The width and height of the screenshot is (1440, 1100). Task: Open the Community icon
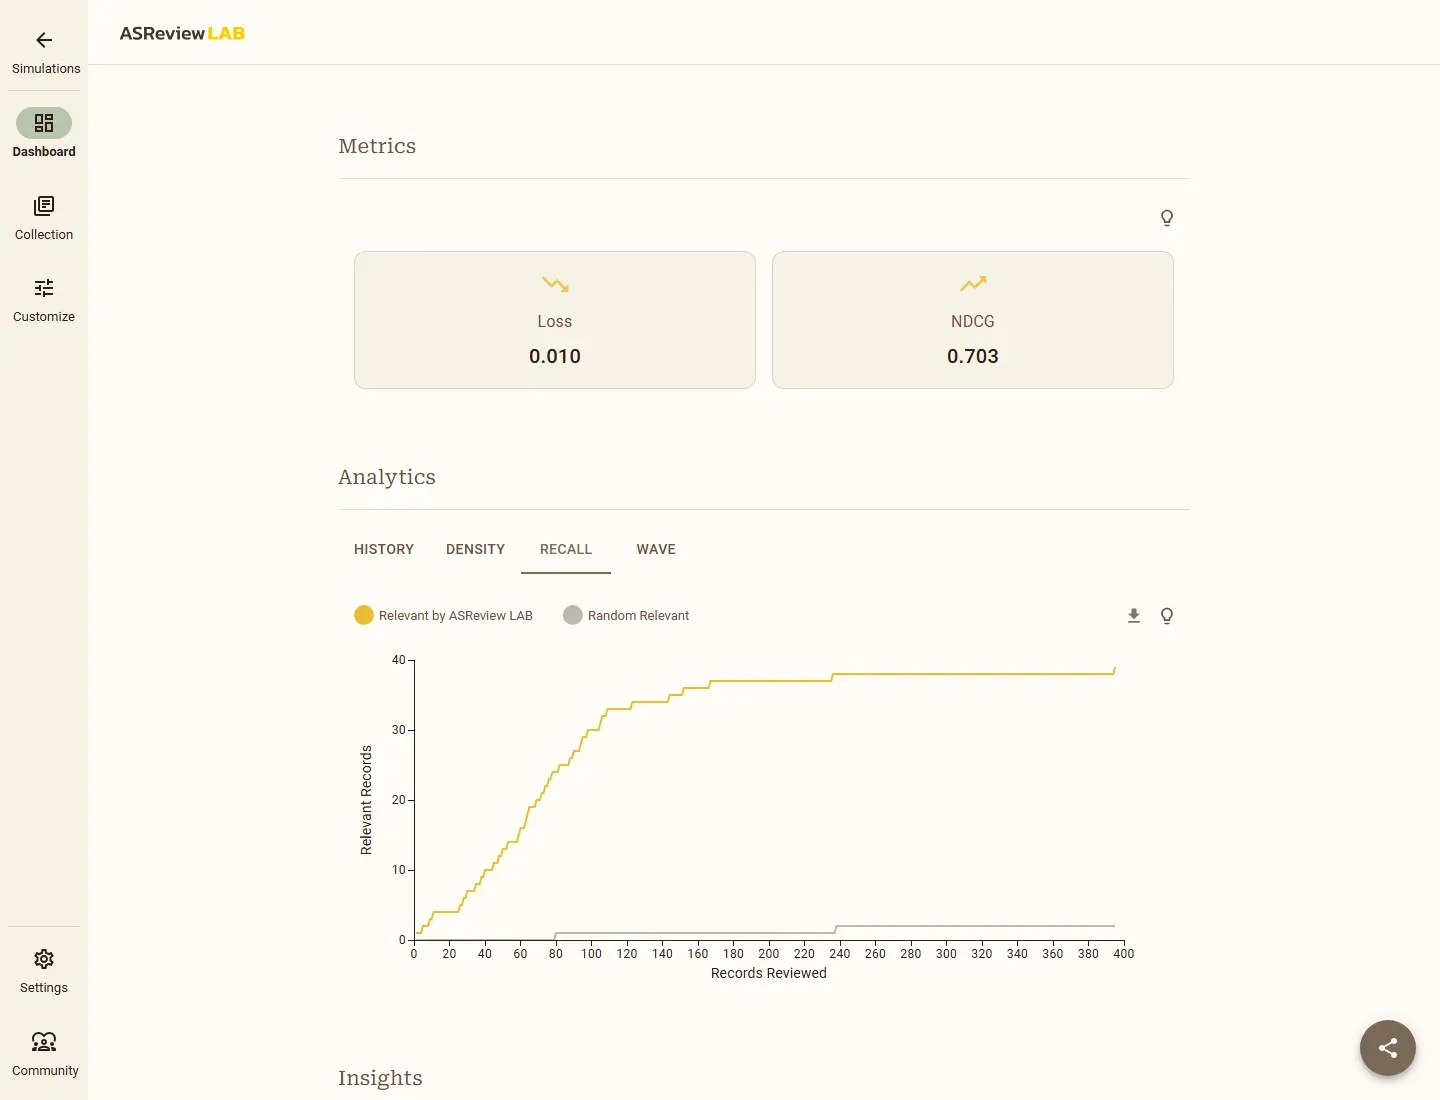[44, 1042]
